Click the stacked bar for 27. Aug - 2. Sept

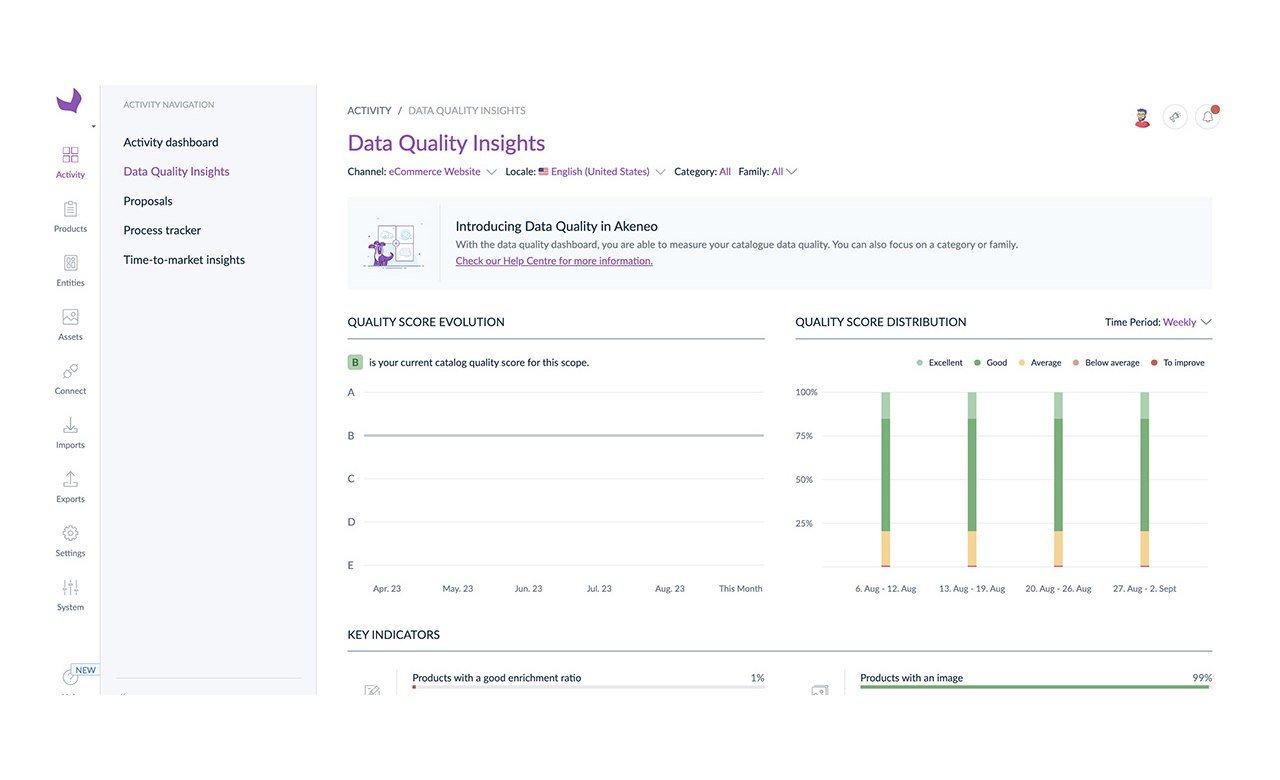[1145, 480]
